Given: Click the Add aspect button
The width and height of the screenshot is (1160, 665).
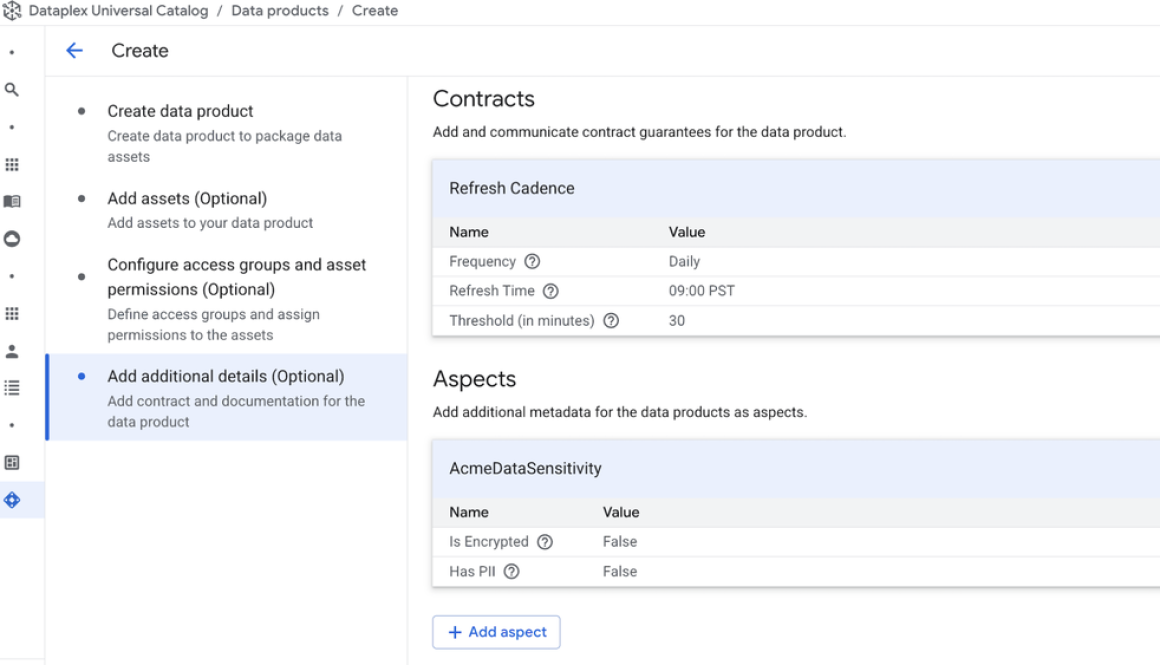Looking at the screenshot, I should 496,632.
